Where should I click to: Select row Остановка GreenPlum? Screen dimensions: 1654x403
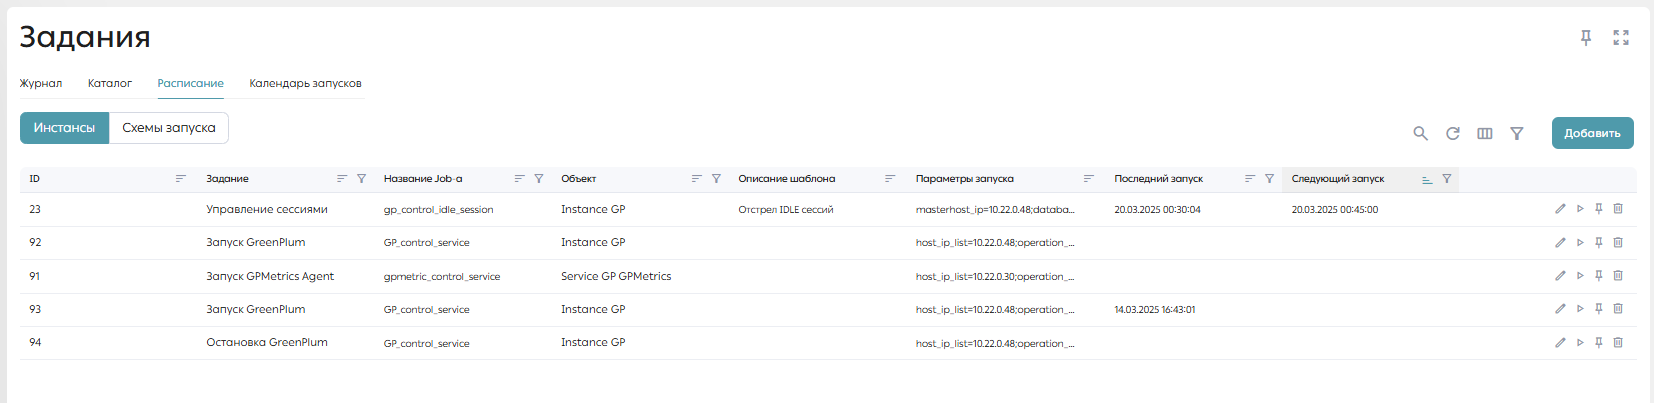point(828,343)
